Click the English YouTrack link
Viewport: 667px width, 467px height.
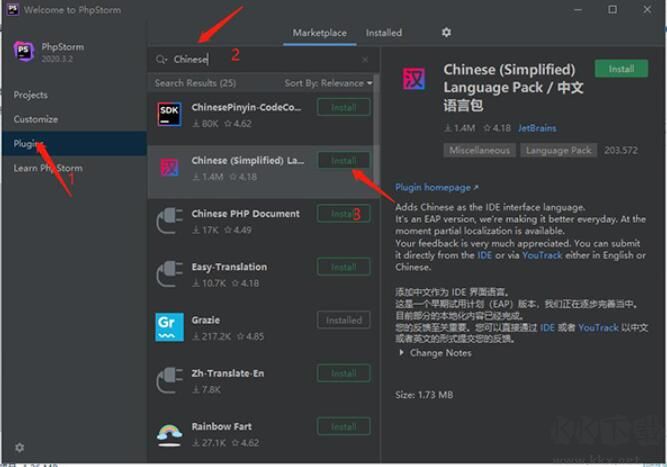pyautogui.click(x=542, y=255)
